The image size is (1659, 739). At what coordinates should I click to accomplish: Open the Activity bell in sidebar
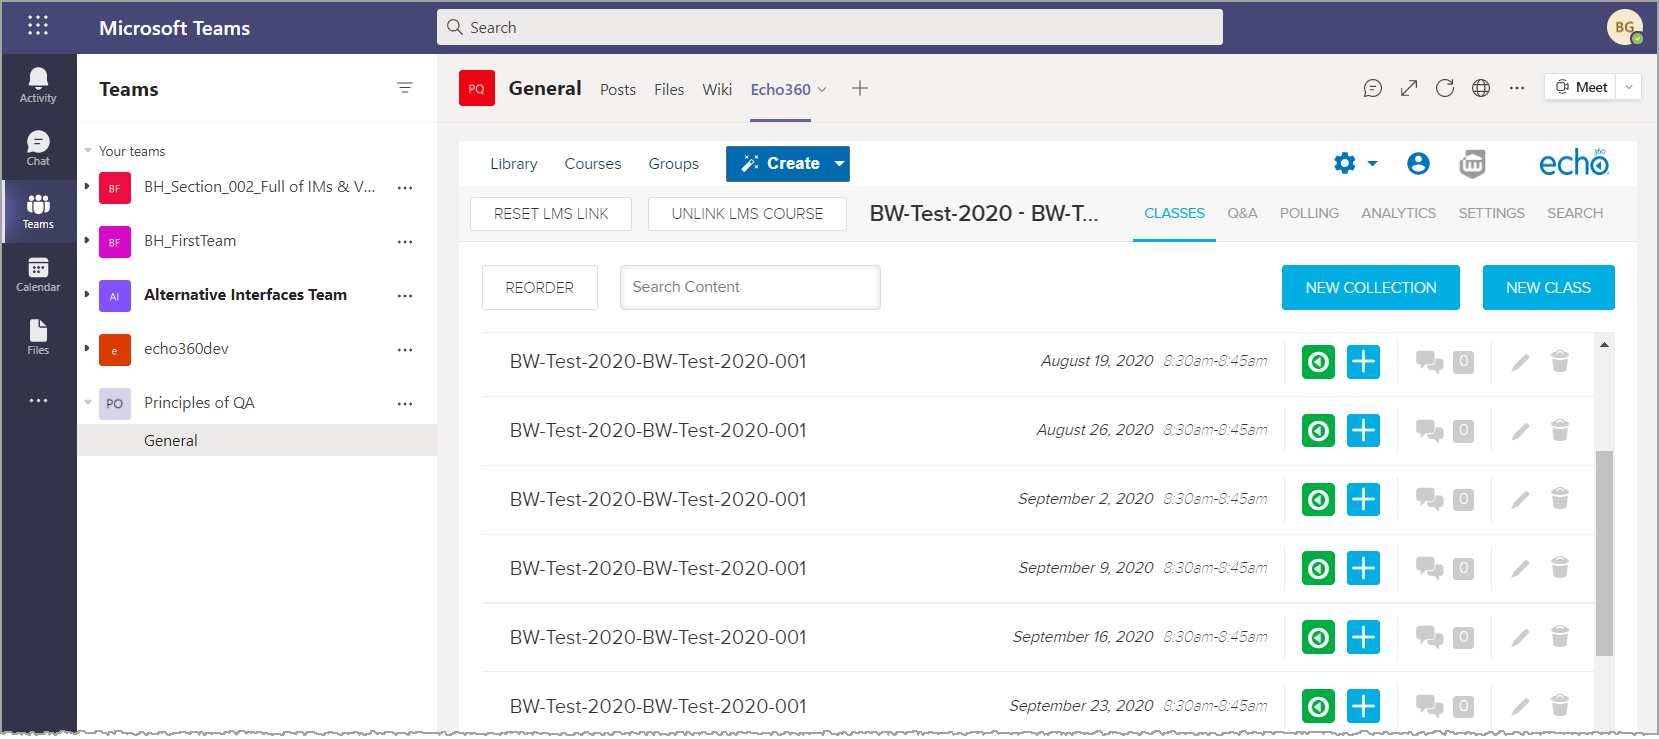point(38,85)
